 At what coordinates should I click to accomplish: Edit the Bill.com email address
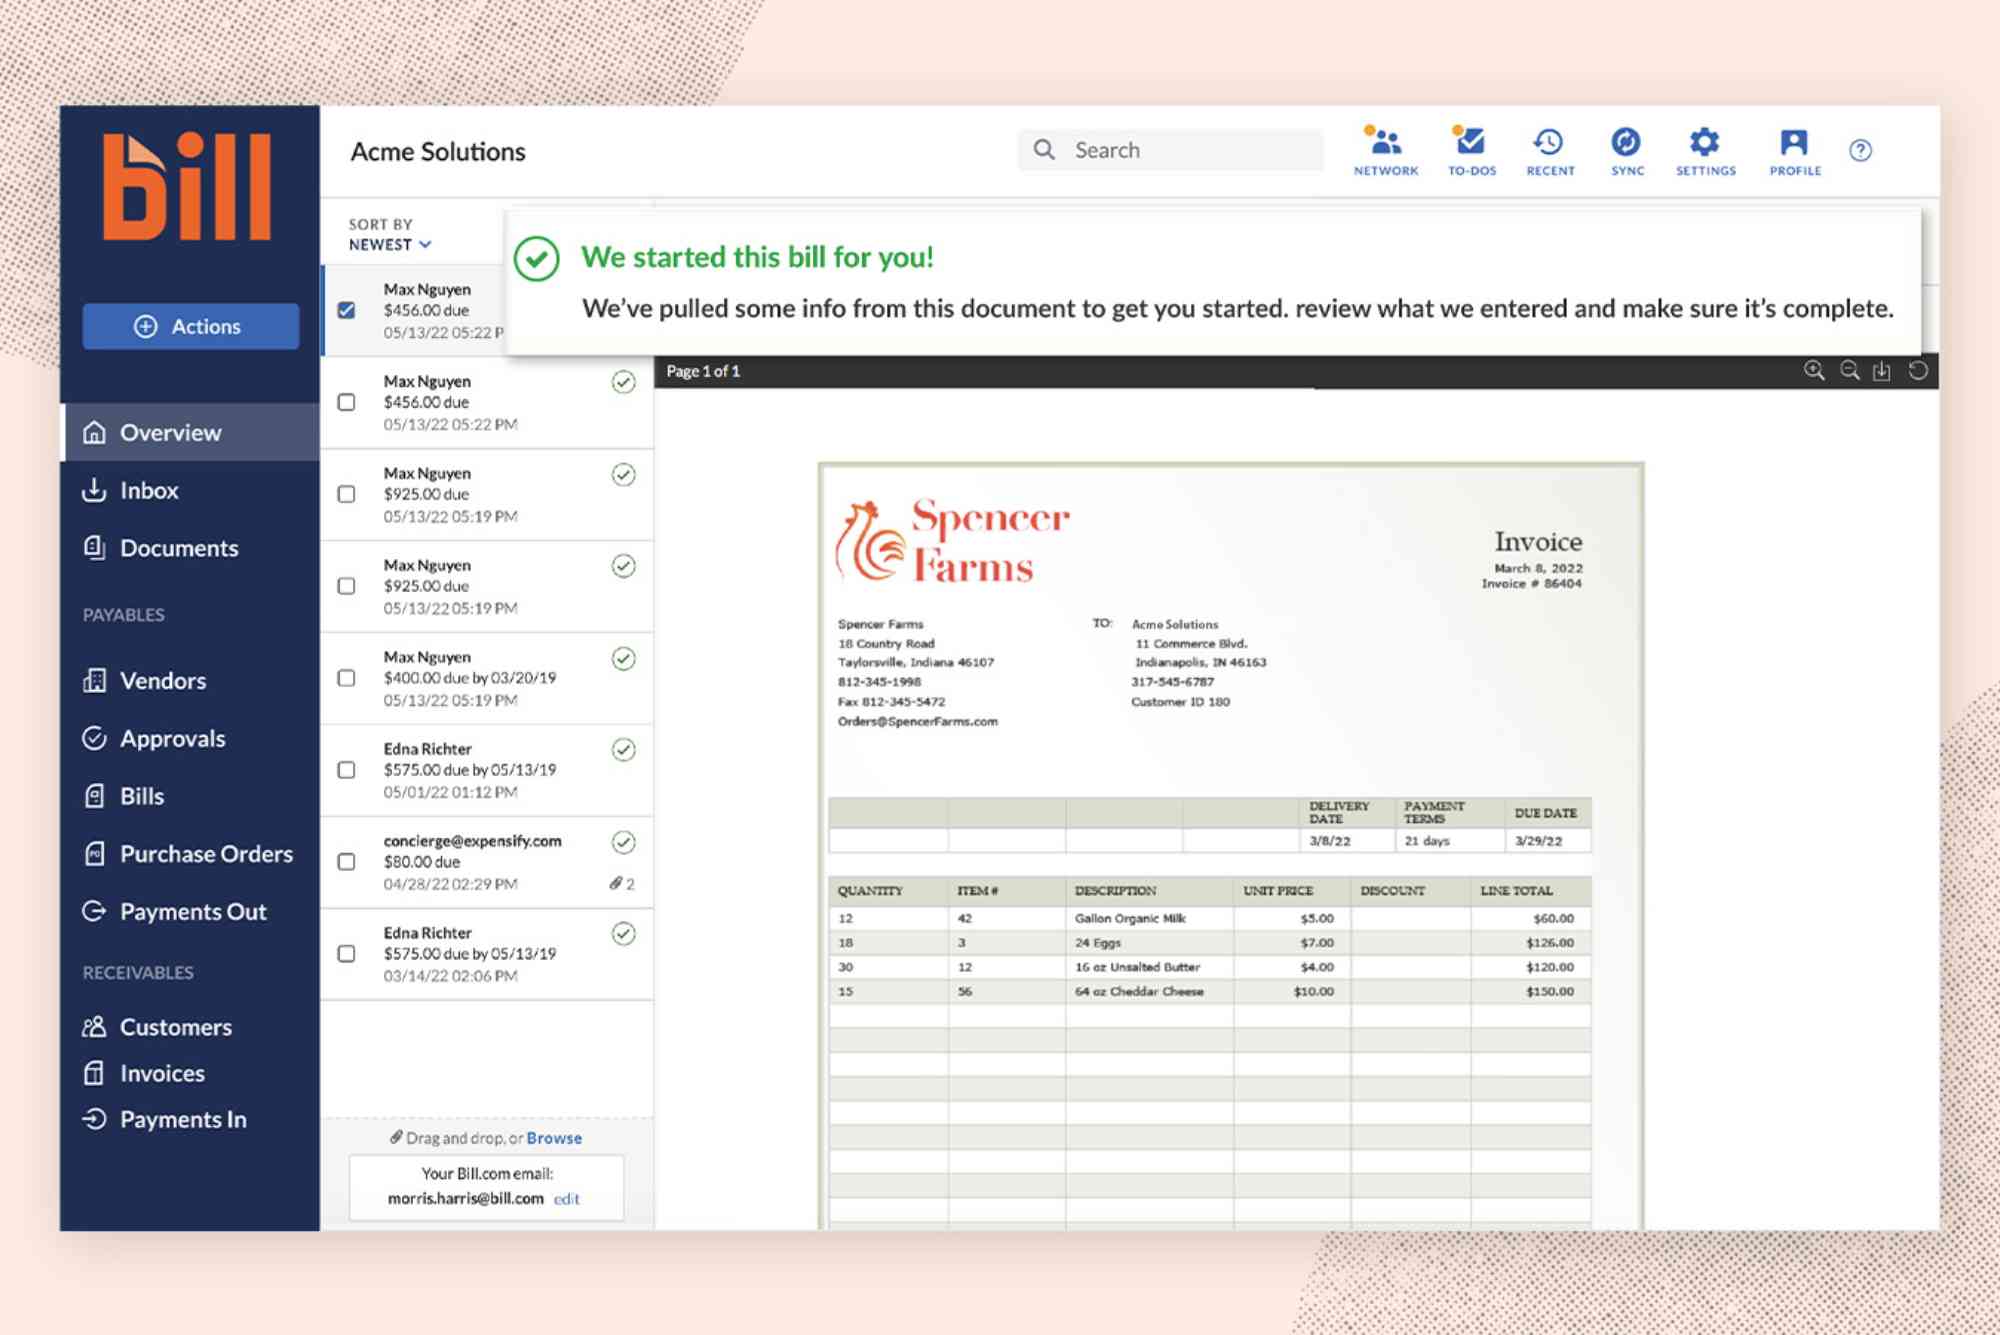pyautogui.click(x=567, y=1198)
